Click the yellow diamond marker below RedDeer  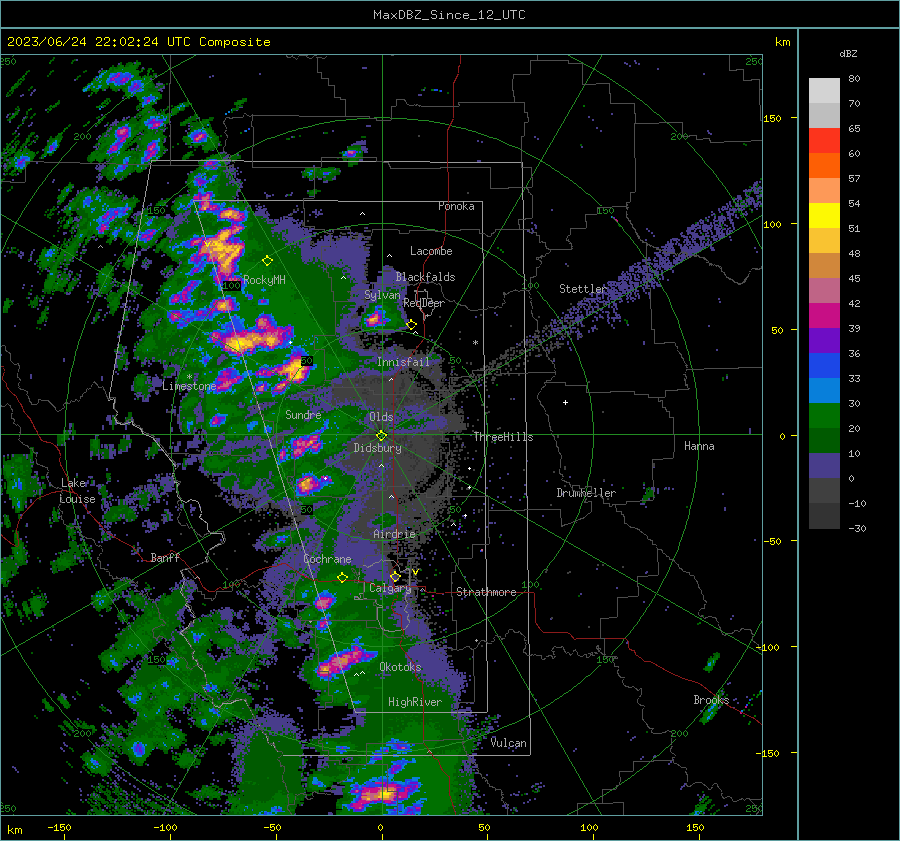(412, 325)
